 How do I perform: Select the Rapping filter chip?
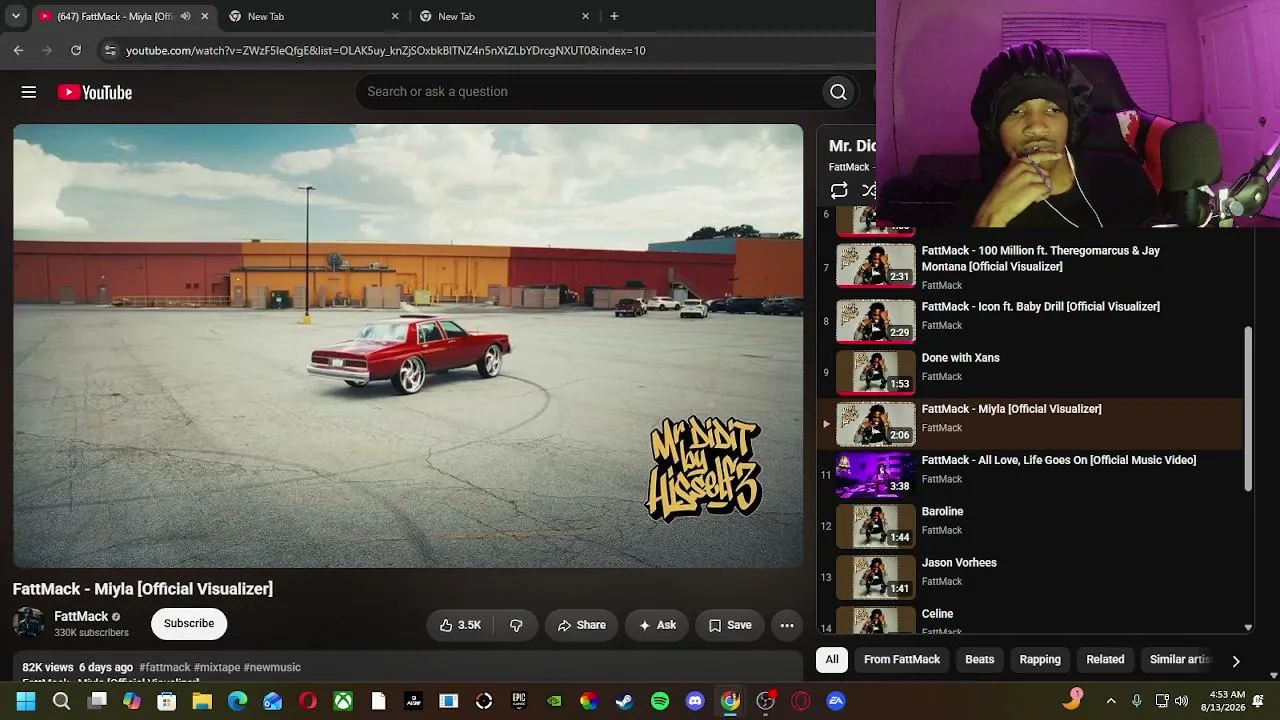[1040, 660]
